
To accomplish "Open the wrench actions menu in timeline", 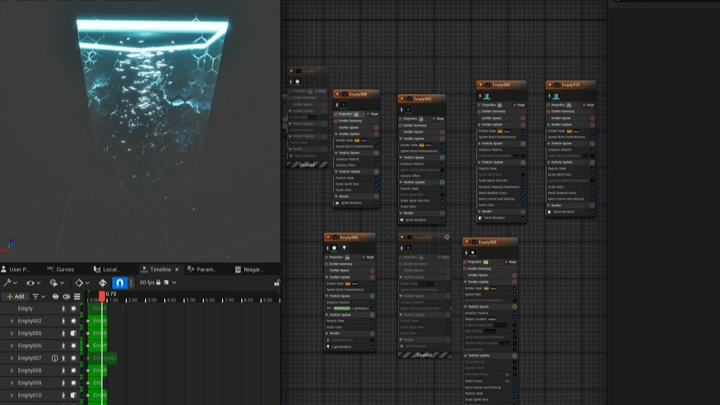I will tap(9, 283).
